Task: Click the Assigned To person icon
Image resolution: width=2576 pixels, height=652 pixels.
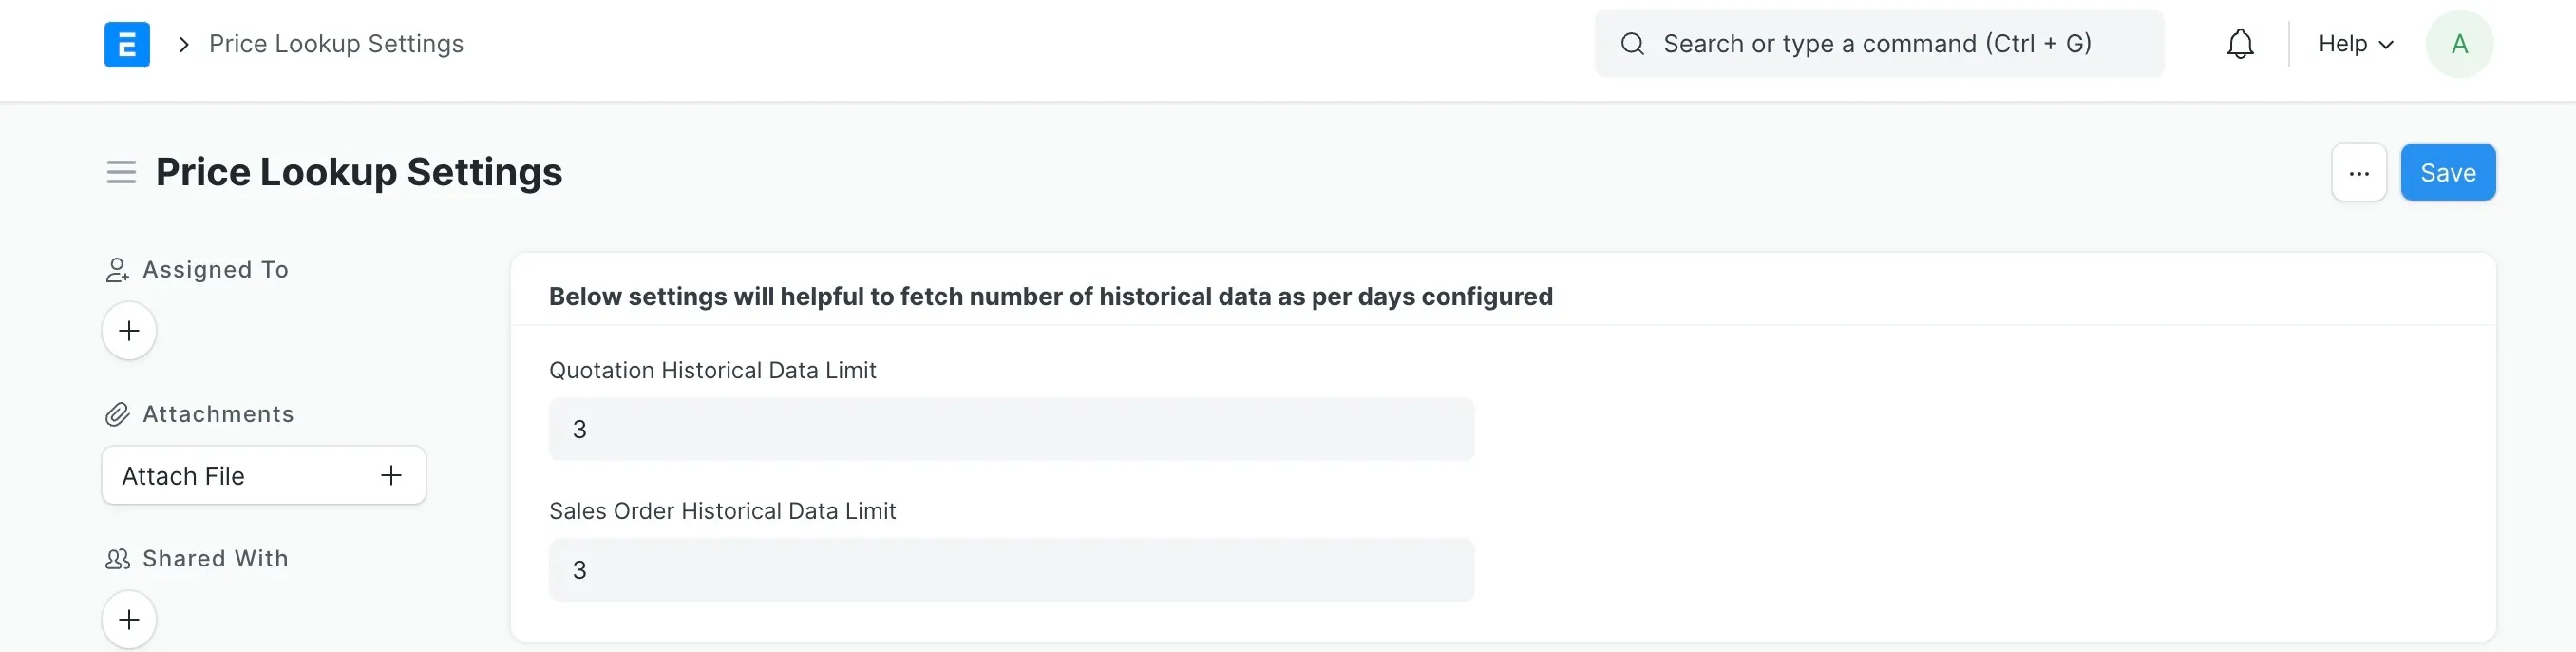Action: tap(117, 270)
